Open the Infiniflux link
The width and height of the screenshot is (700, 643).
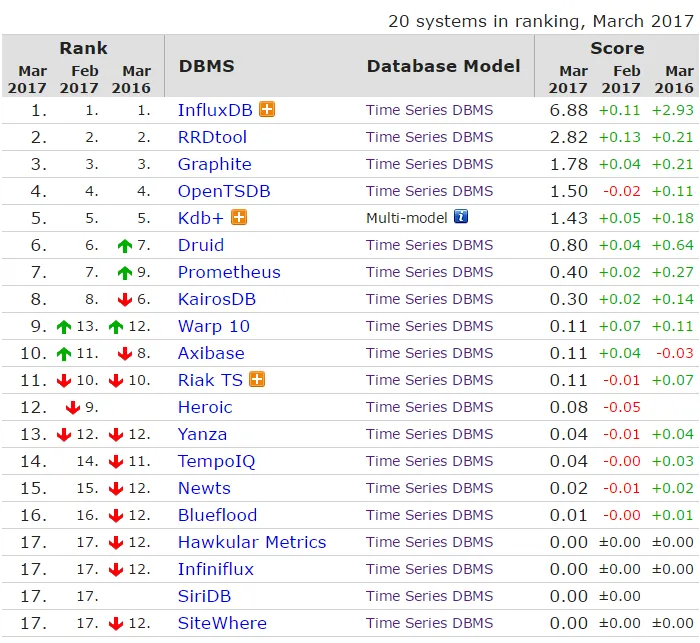click(216, 569)
